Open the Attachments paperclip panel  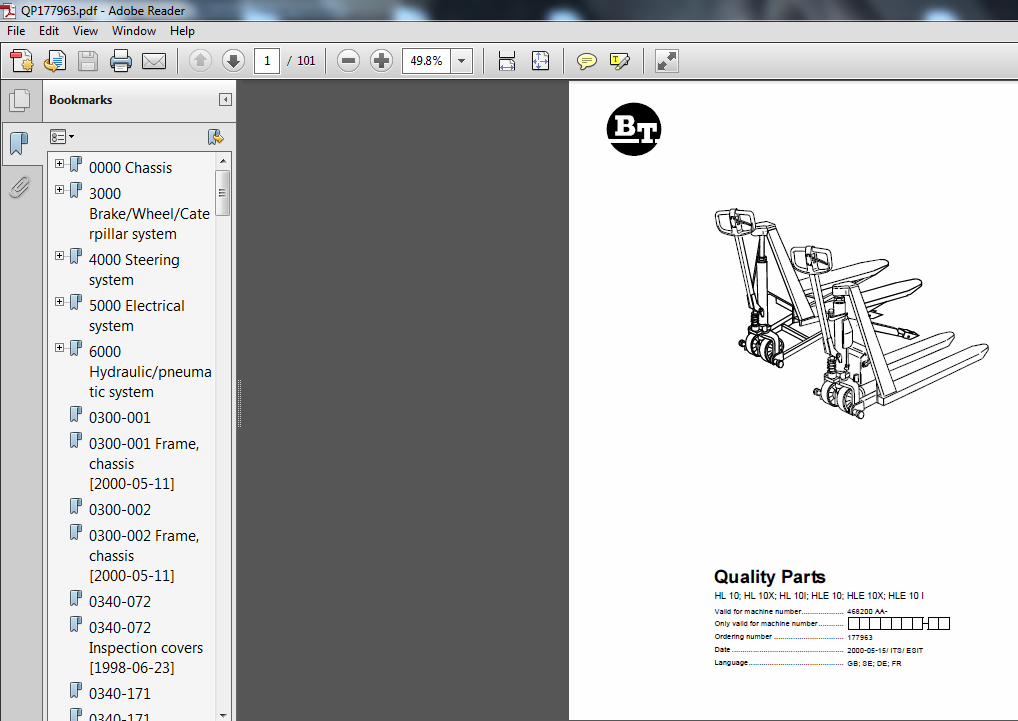point(20,187)
